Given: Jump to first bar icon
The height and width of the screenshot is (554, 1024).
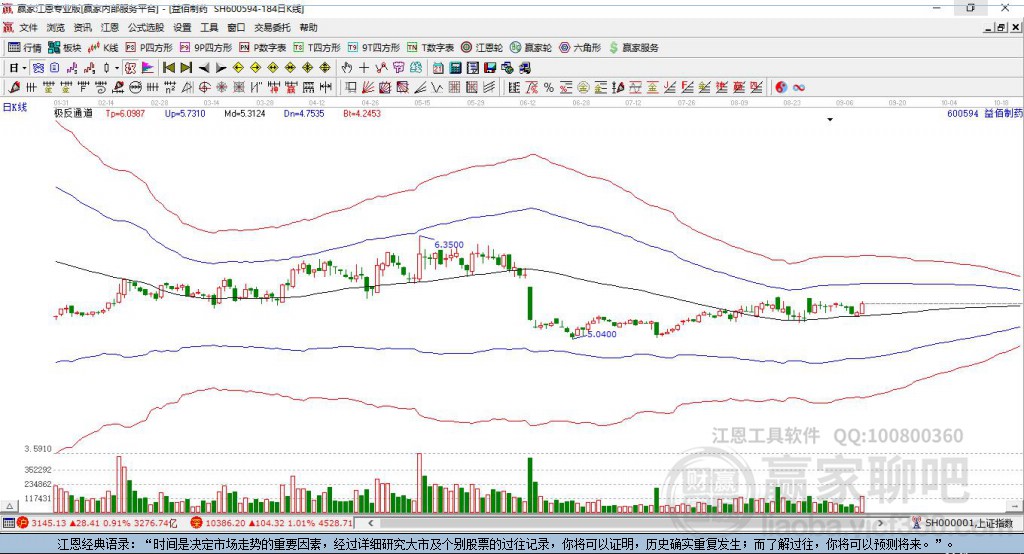Looking at the screenshot, I should tap(168, 68).
